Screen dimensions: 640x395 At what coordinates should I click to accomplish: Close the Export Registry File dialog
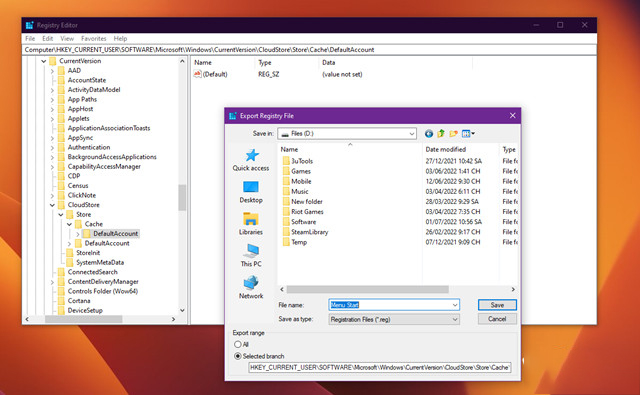(513, 115)
